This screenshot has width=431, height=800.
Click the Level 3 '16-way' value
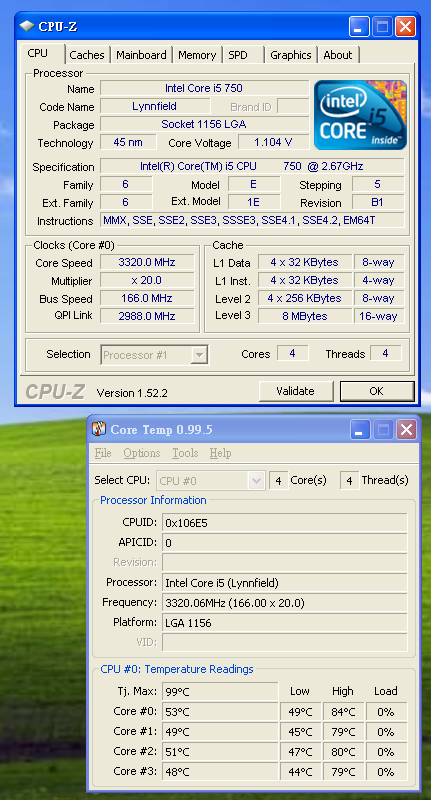[x=379, y=316]
